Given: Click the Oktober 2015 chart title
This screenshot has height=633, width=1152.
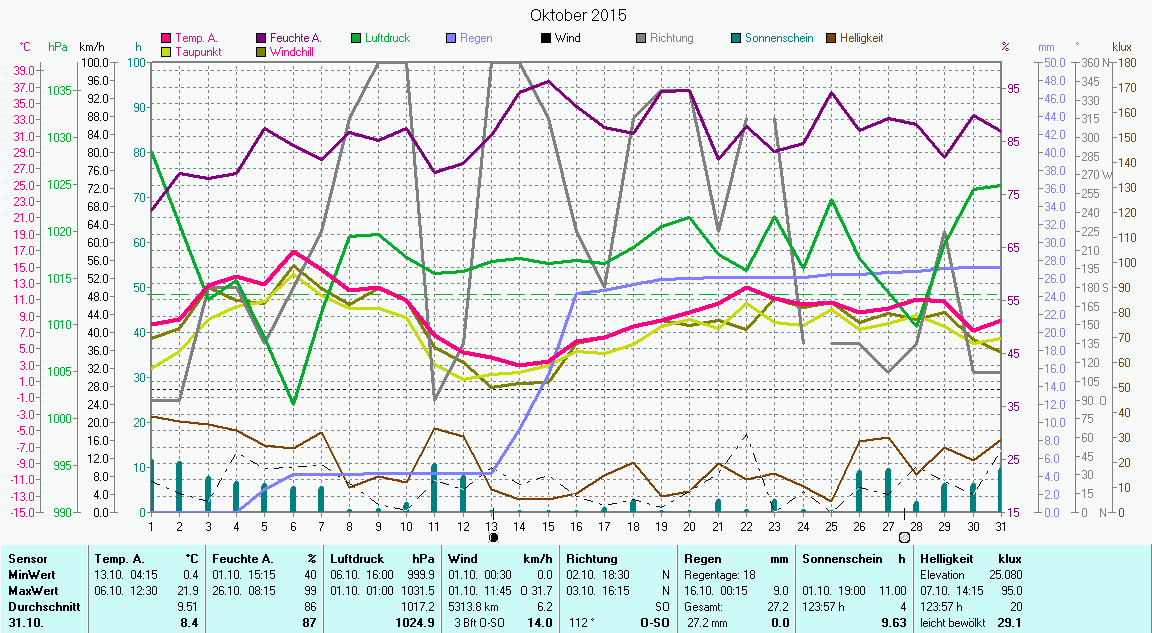Looking at the screenshot, I should click(578, 15).
